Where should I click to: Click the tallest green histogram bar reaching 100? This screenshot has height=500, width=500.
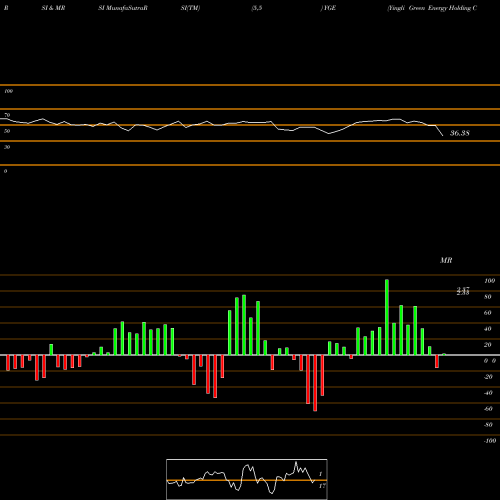coord(387,317)
